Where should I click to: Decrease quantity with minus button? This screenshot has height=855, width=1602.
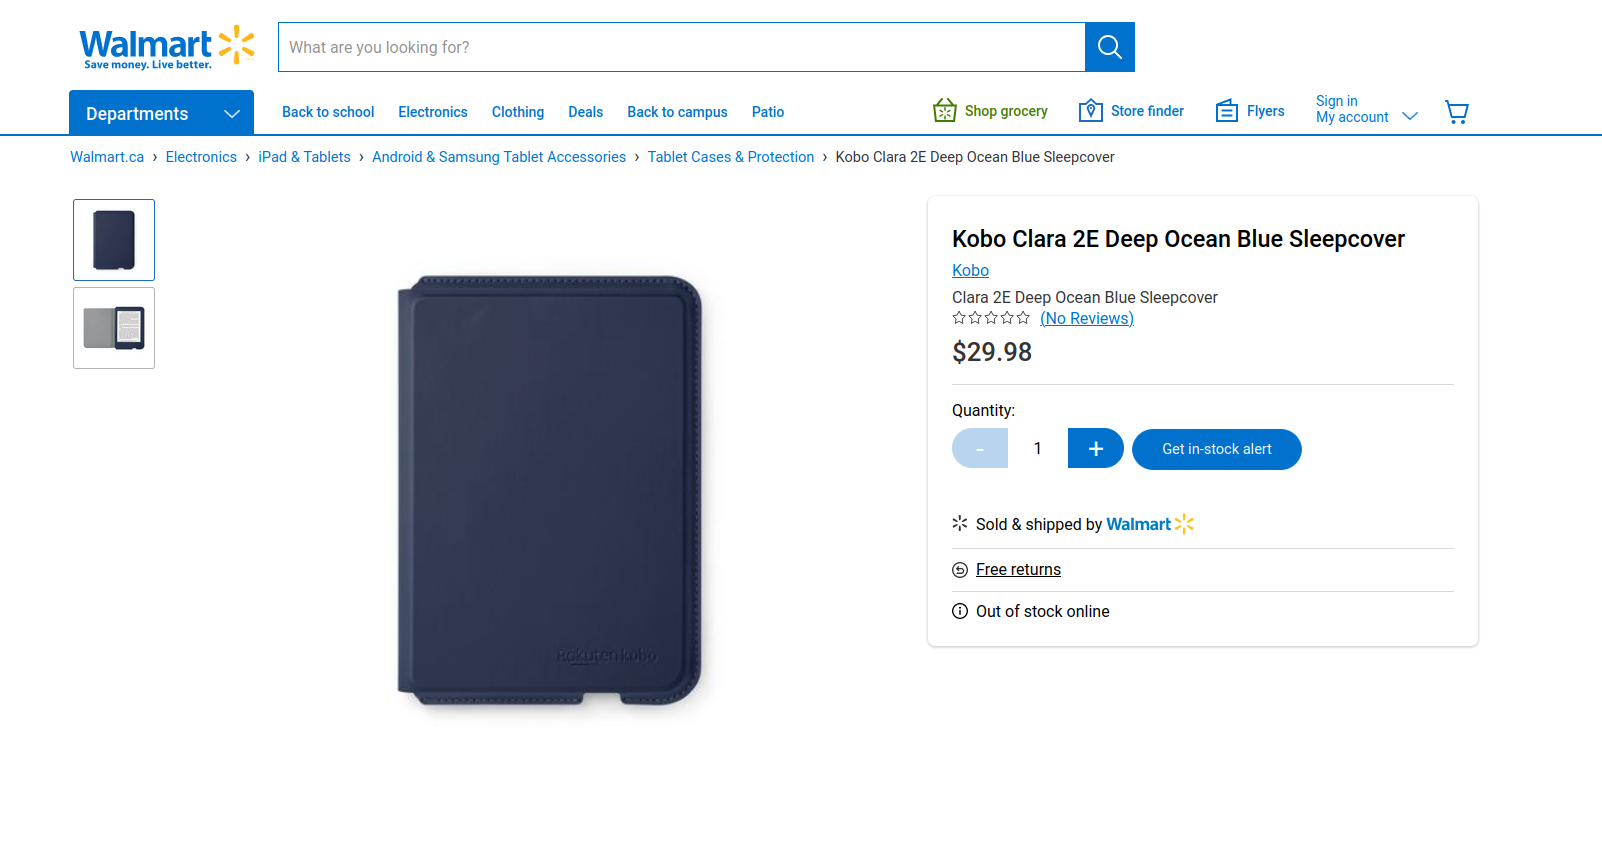pyautogui.click(x=980, y=448)
